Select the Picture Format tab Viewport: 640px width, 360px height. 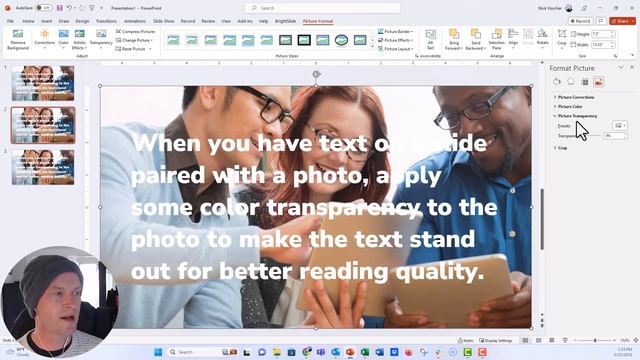(x=318, y=21)
